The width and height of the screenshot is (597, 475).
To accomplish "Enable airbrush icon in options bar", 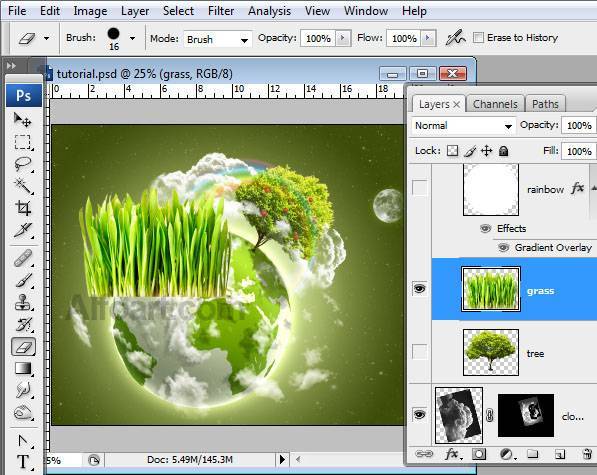I will (x=455, y=38).
